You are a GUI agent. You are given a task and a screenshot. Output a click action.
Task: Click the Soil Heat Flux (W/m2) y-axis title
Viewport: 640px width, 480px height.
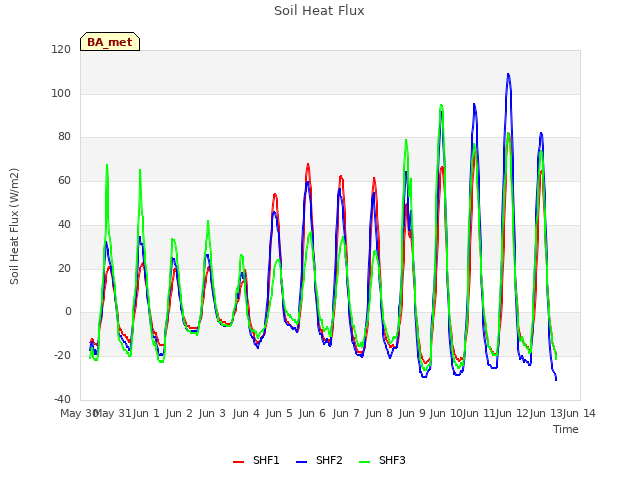pos(14,226)
